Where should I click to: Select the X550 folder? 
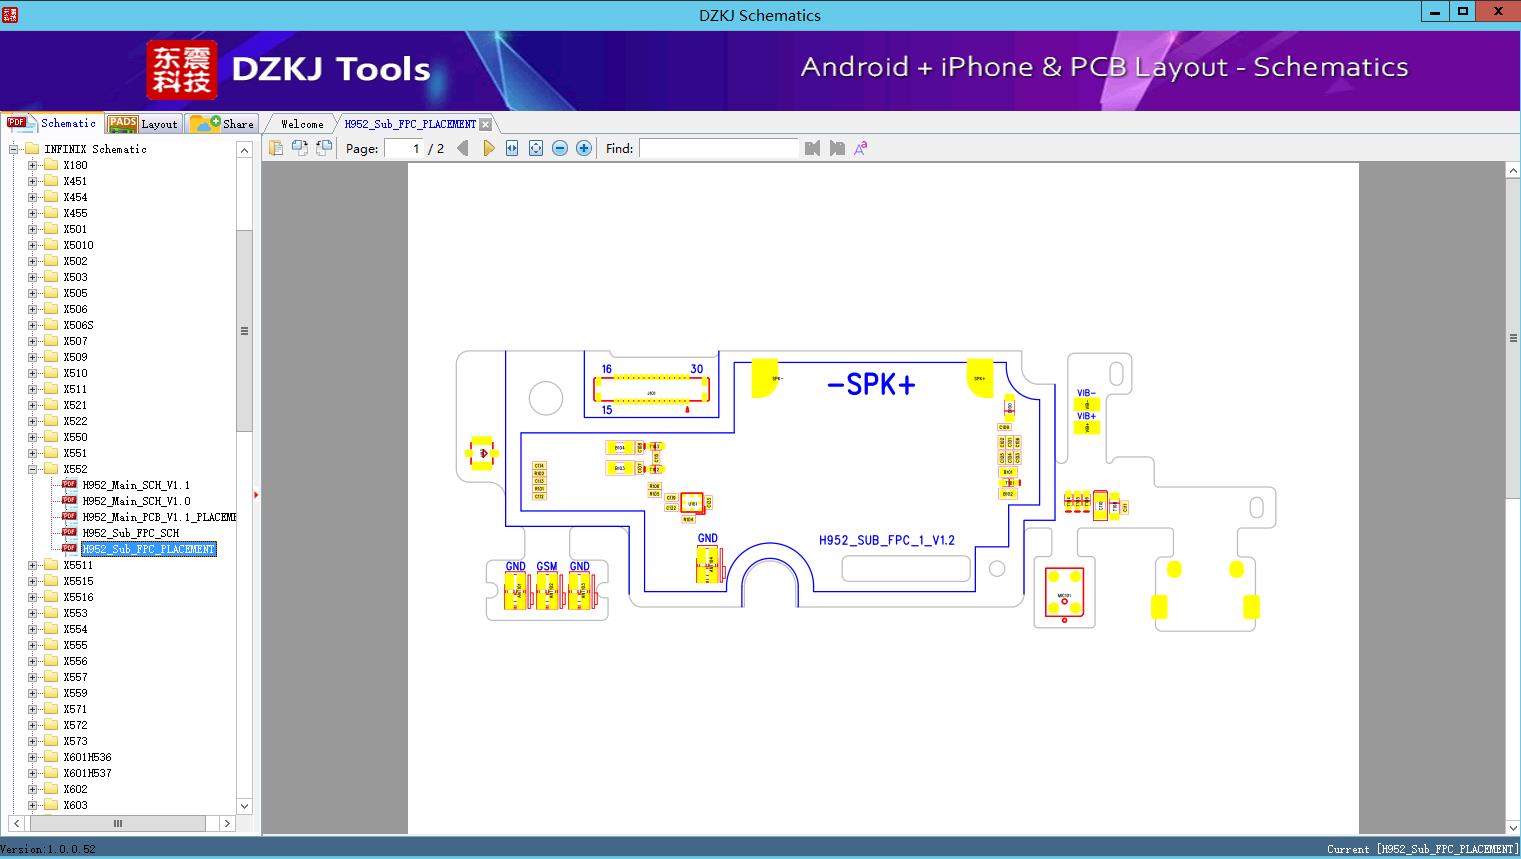[75, 437]
